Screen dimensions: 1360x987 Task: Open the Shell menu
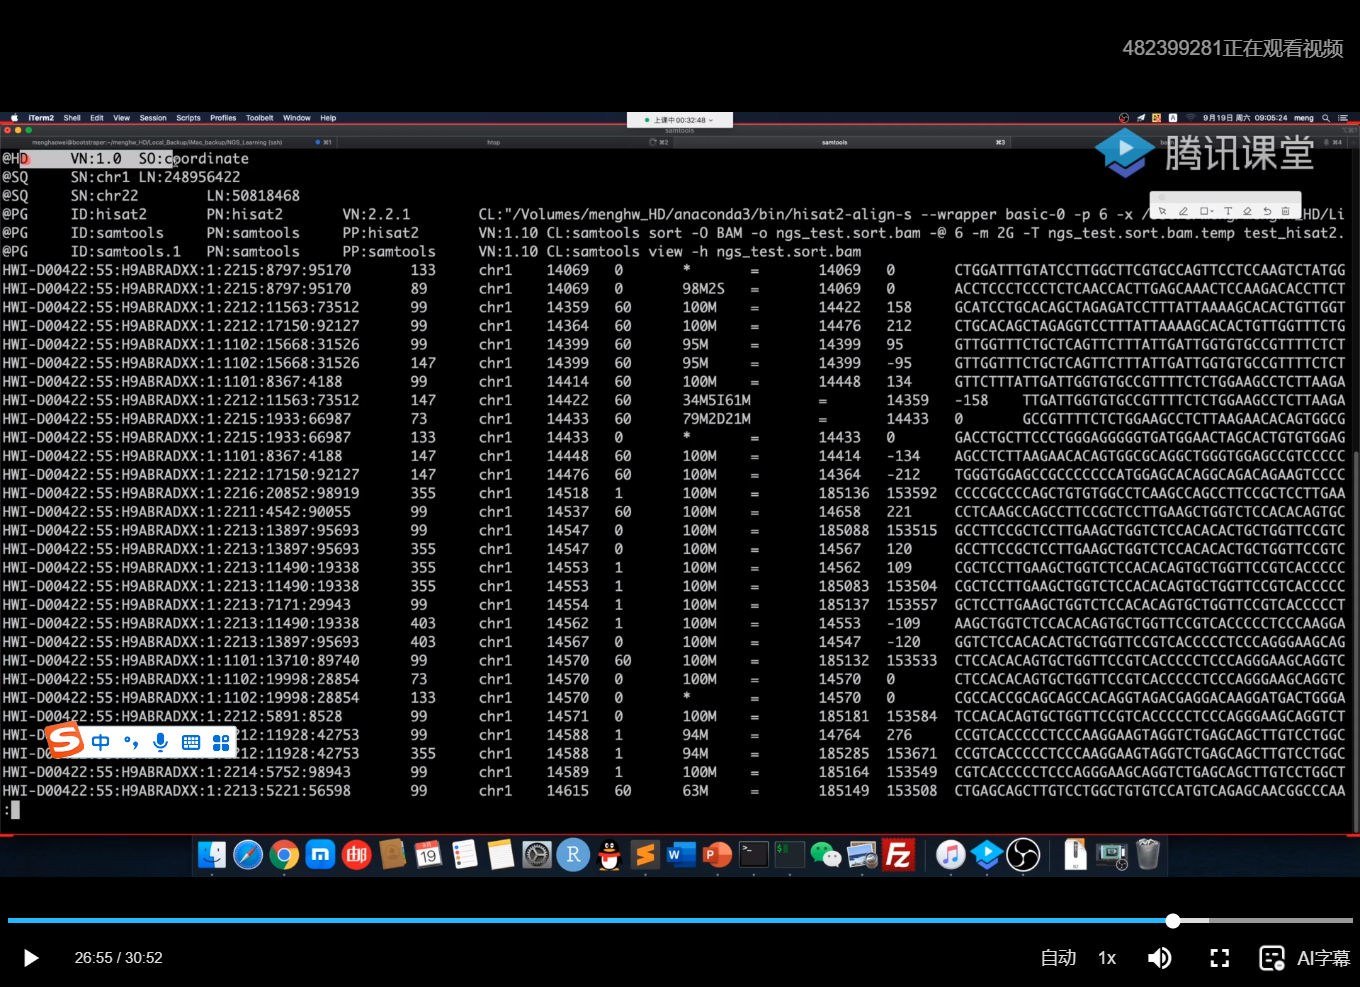(x=72, y=118)
